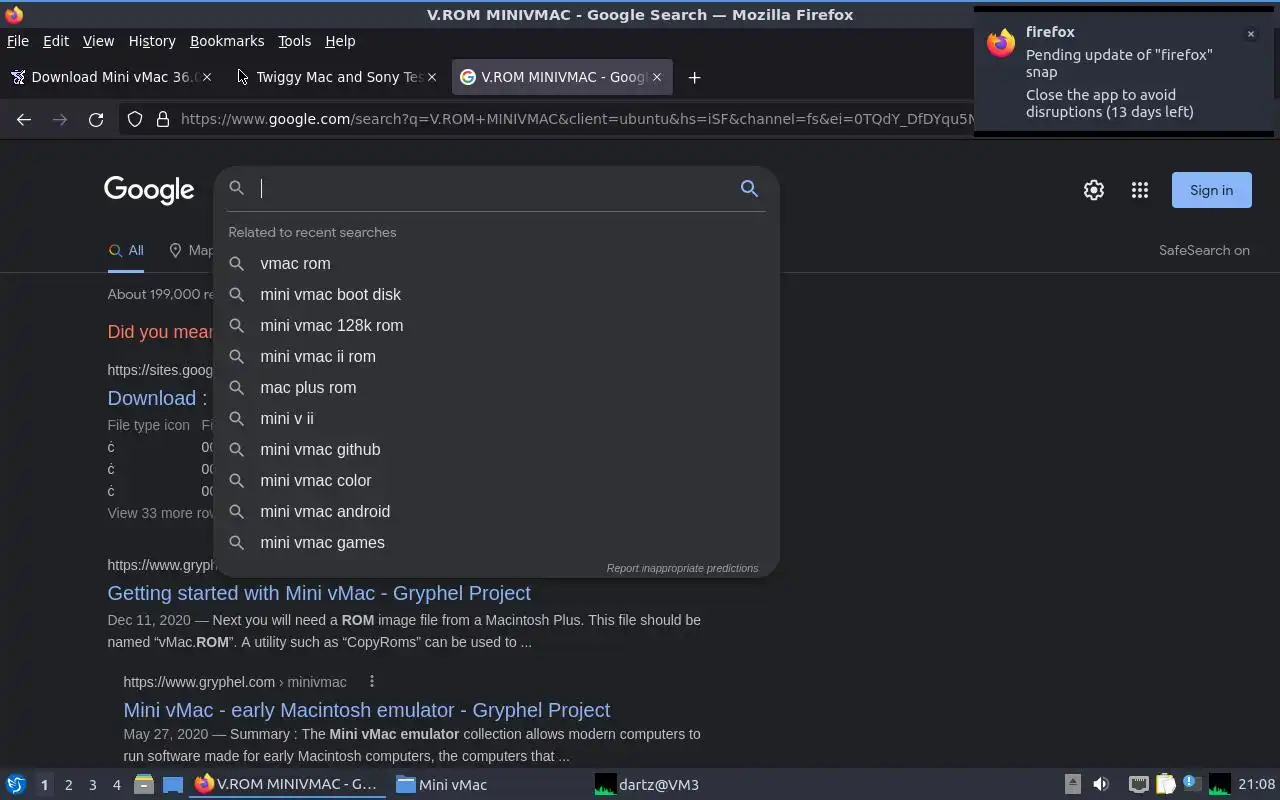This screenshot has width=1280, height=800.
Task: Open clipboard notes tray icon
Action: 1165,785
